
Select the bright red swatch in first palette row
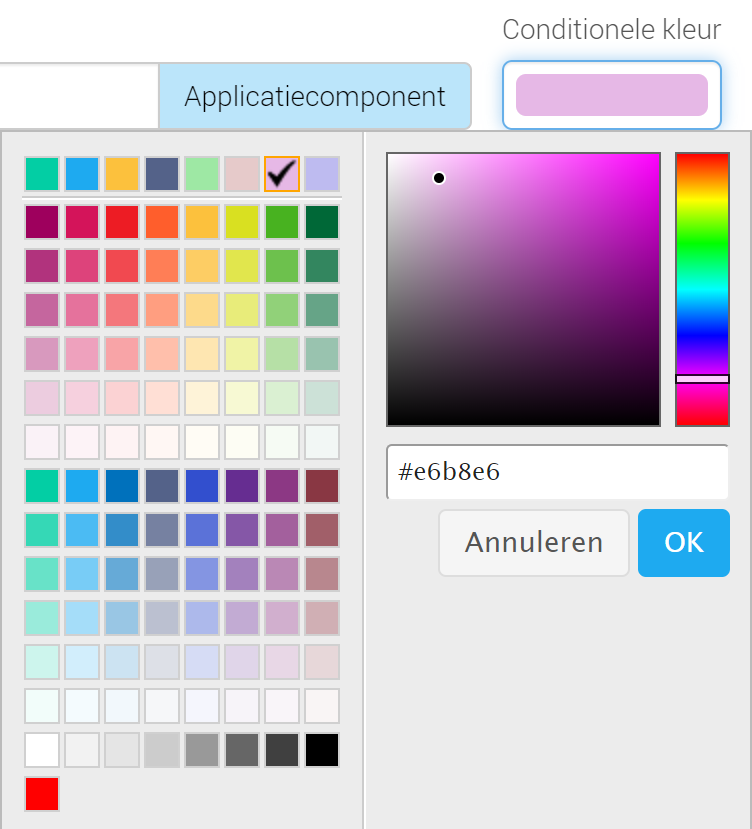click(x=122, y=222)
